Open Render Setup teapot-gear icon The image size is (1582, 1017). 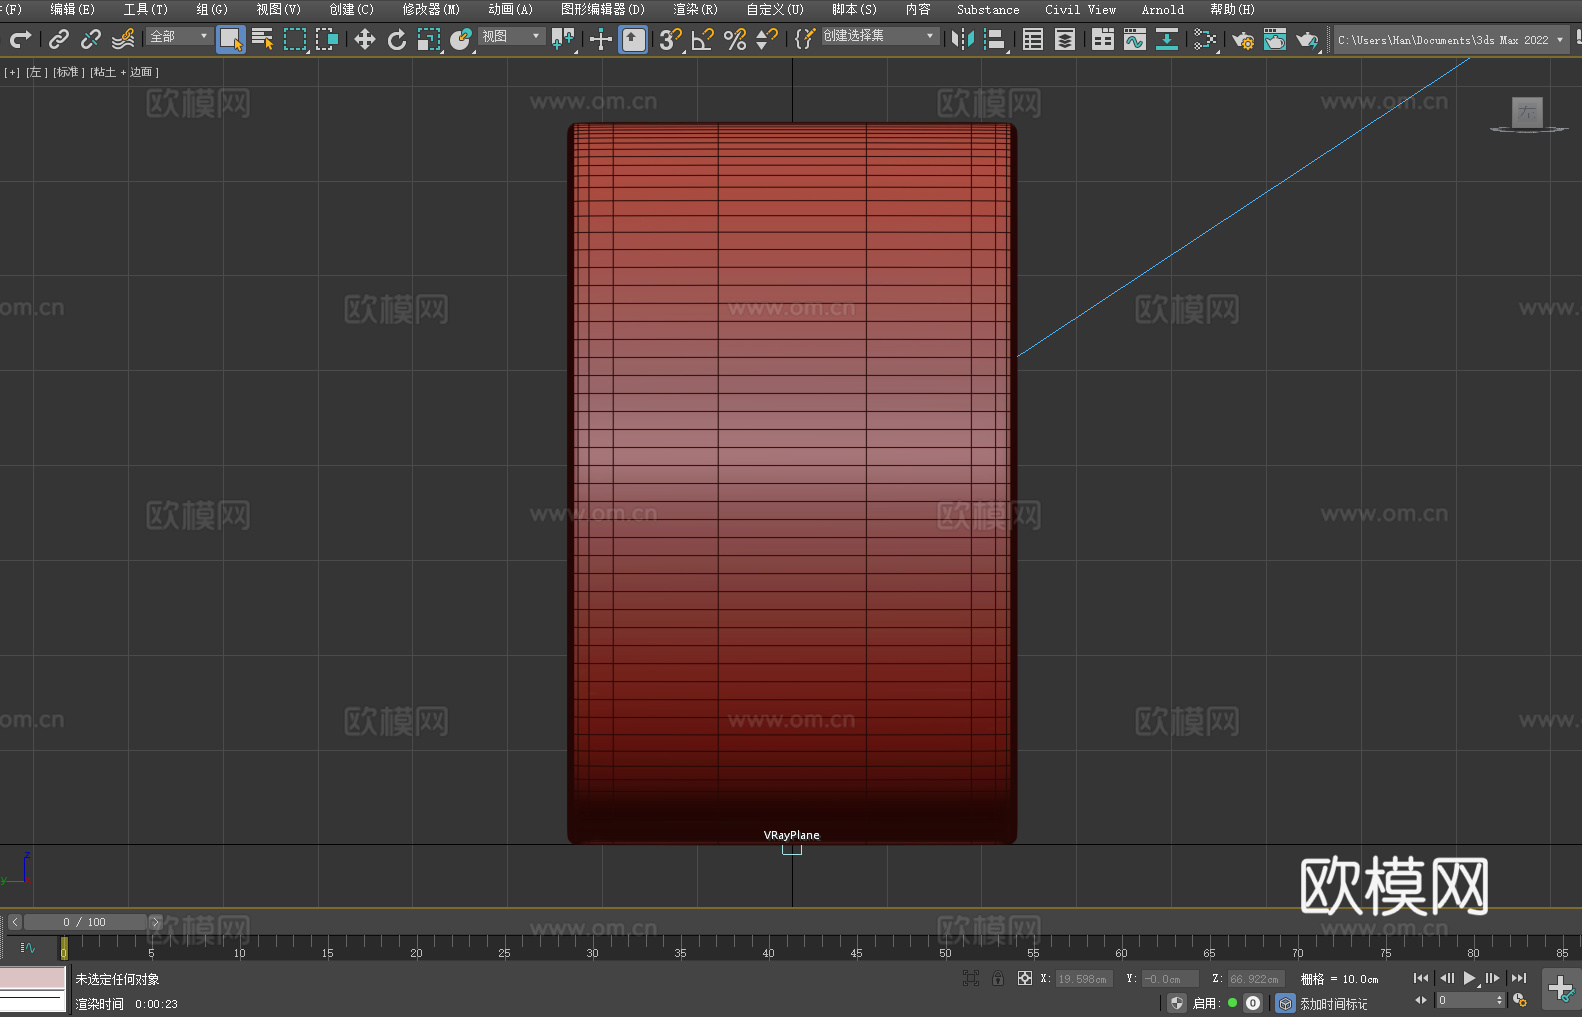(x=1243, y=39)
